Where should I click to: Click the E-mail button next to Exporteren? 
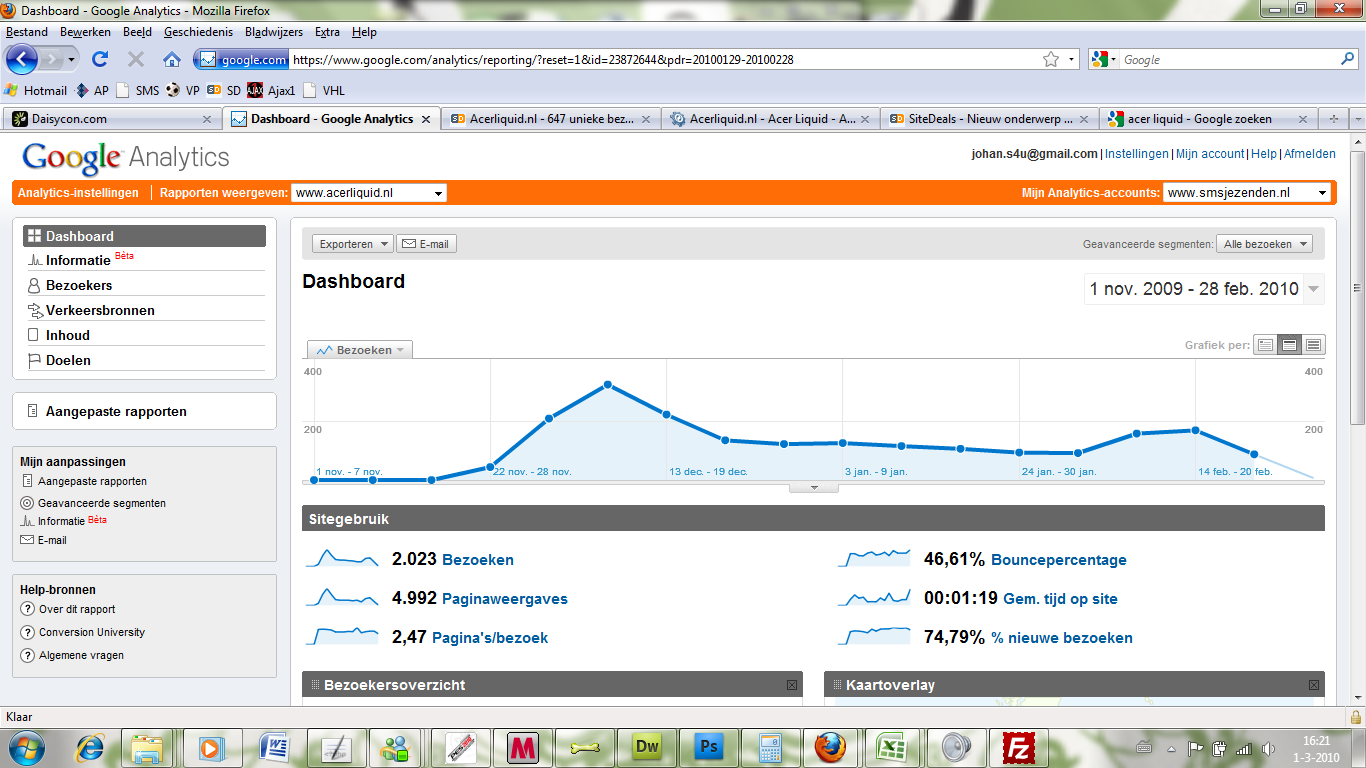(427, 244)
